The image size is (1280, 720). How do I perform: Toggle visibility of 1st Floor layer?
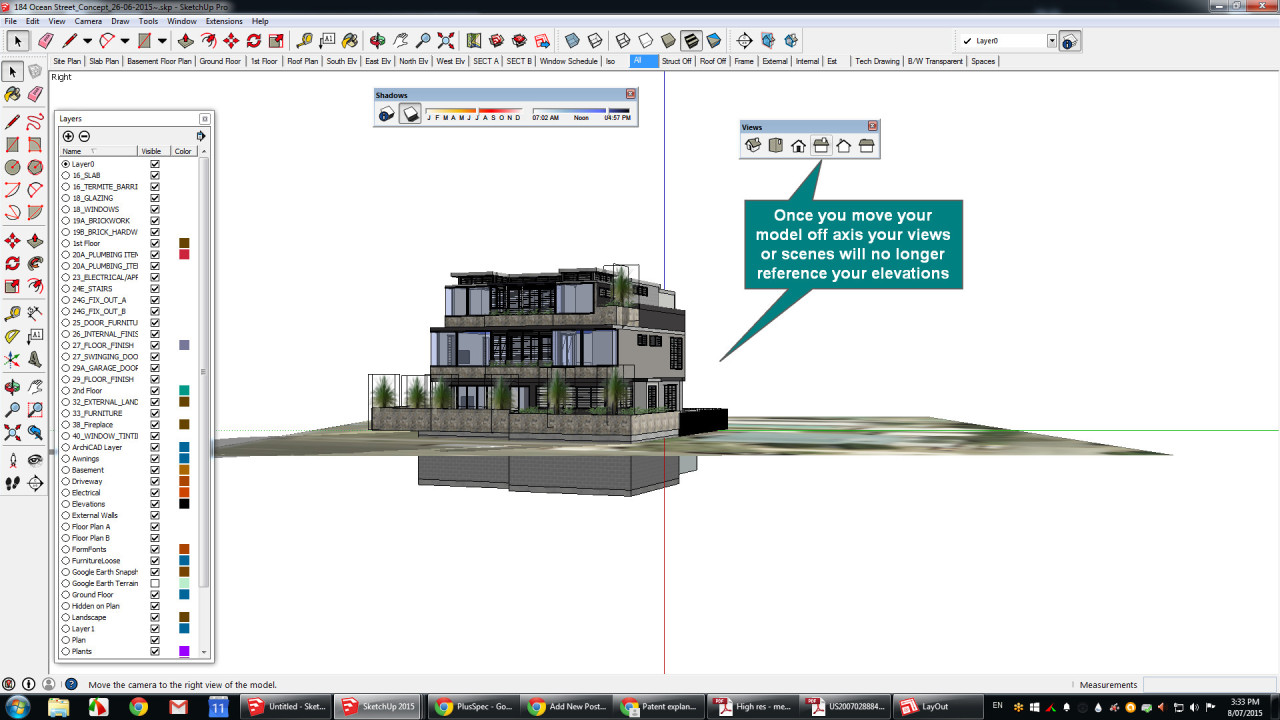pos(155,243)
